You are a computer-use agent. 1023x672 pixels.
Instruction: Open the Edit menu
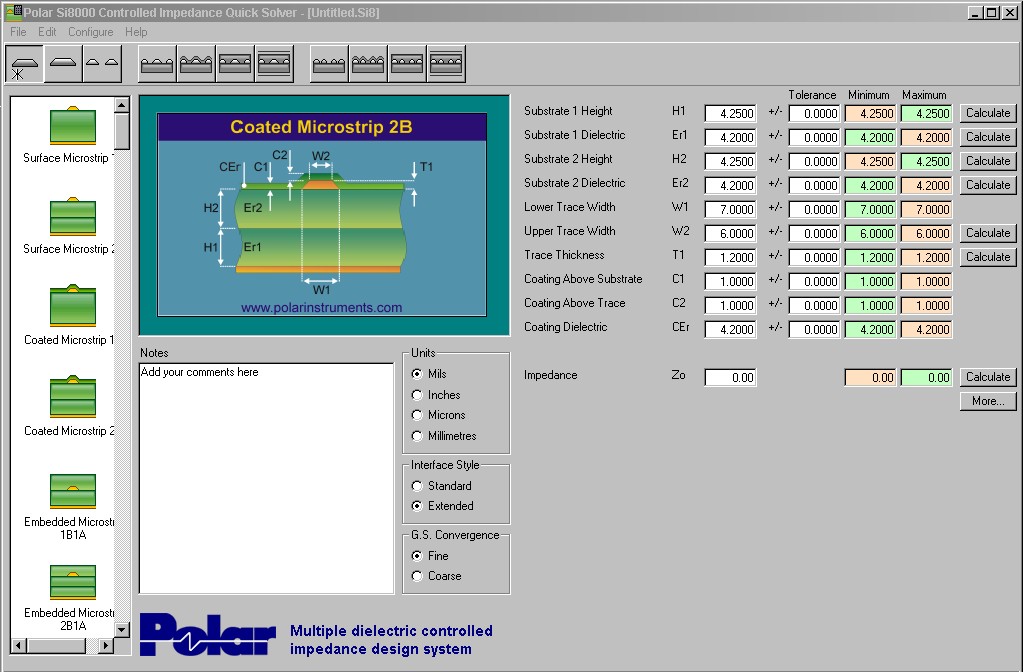[47, 32]
